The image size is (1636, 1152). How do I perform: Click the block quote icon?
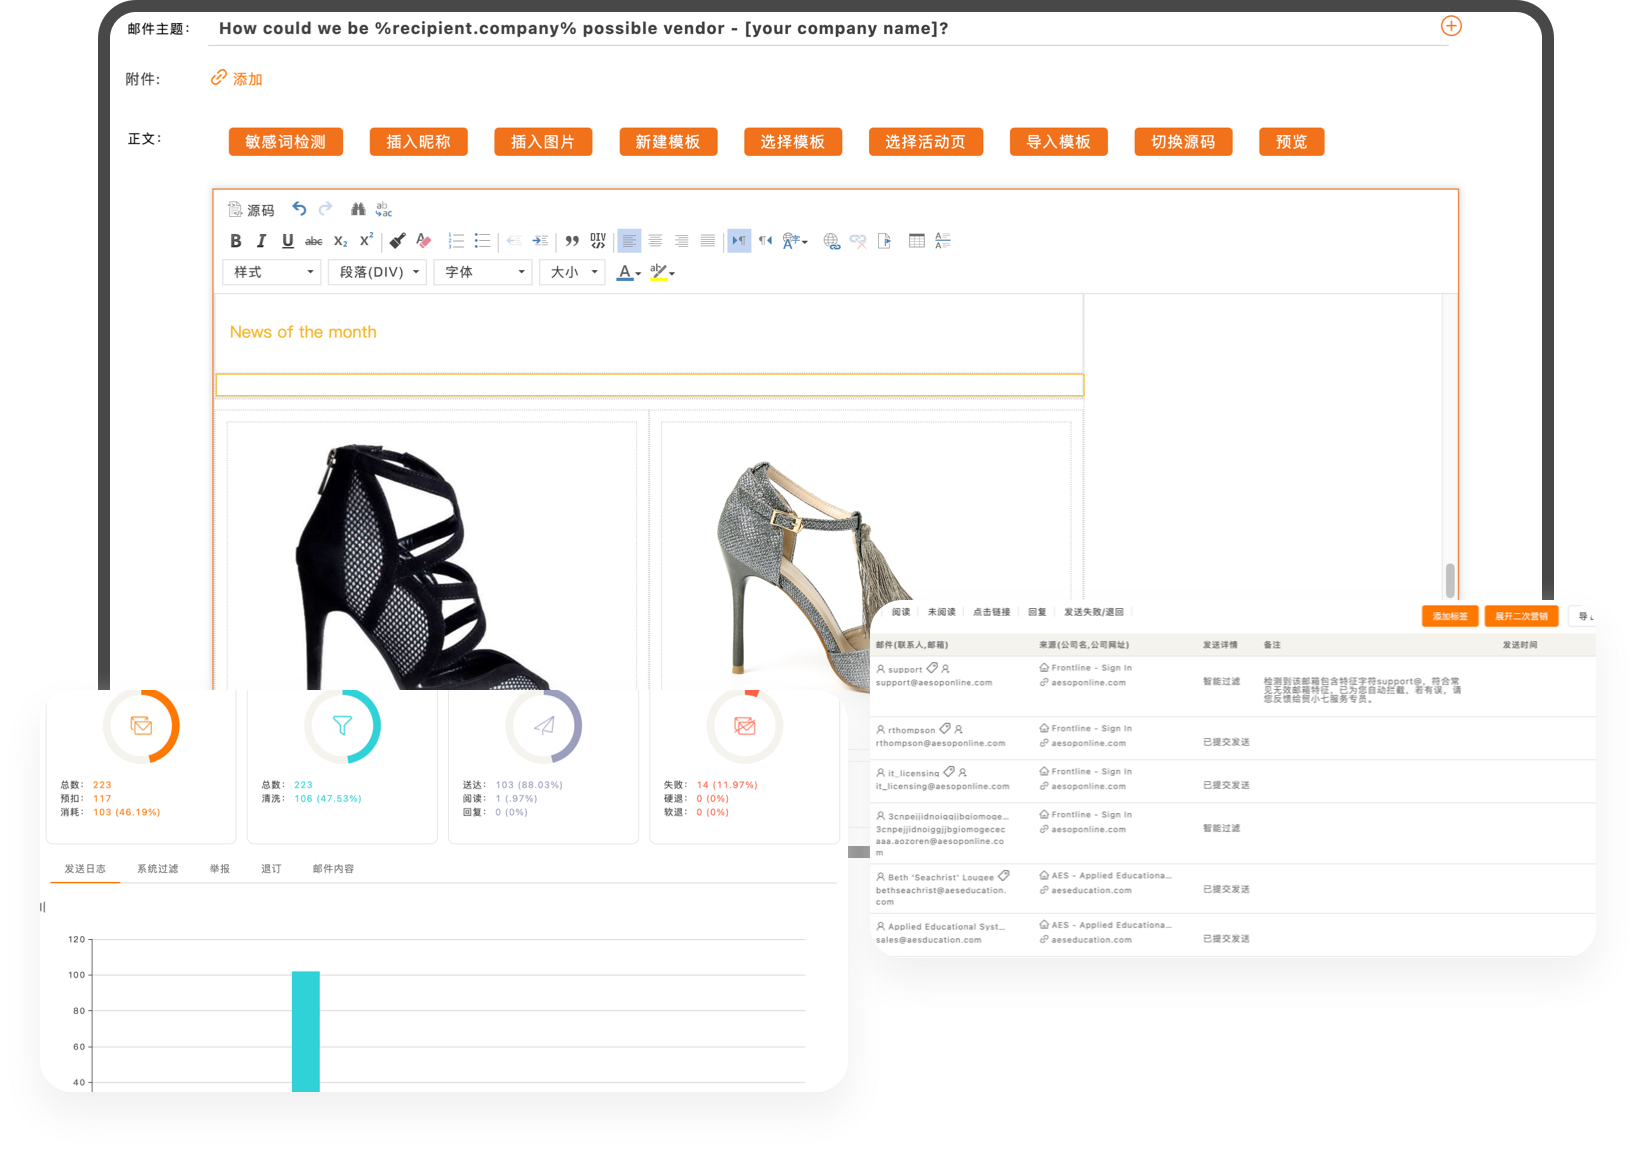pos(572,241)
